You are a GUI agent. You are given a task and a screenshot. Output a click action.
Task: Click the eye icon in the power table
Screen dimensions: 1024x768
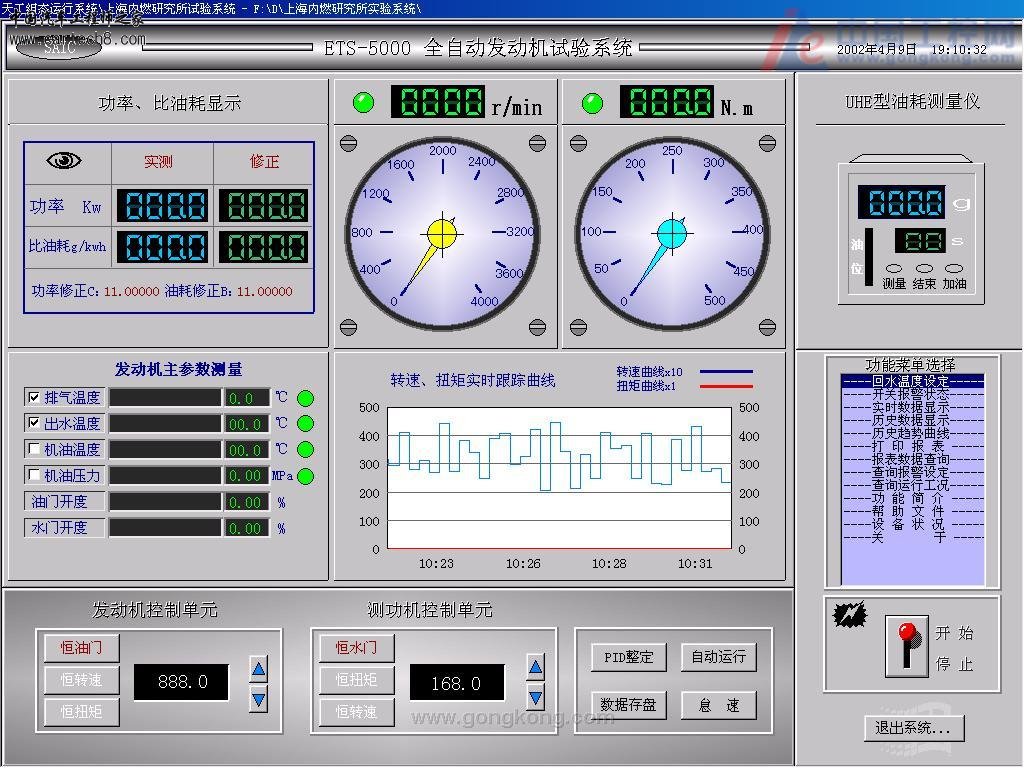coord(64,161)
